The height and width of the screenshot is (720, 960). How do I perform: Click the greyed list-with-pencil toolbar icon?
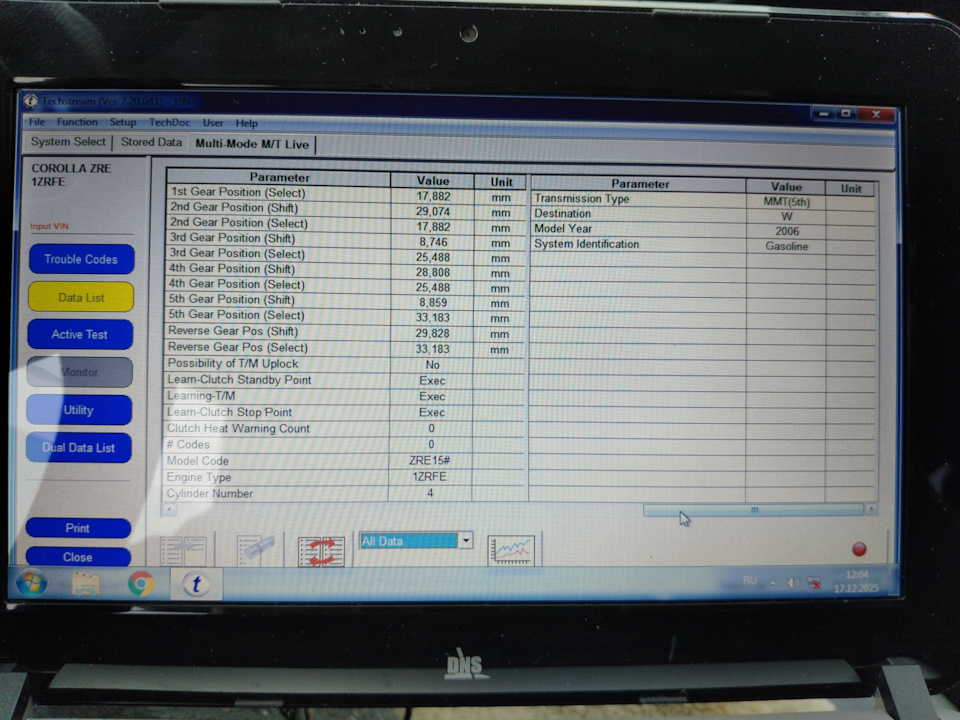point(256,550)
